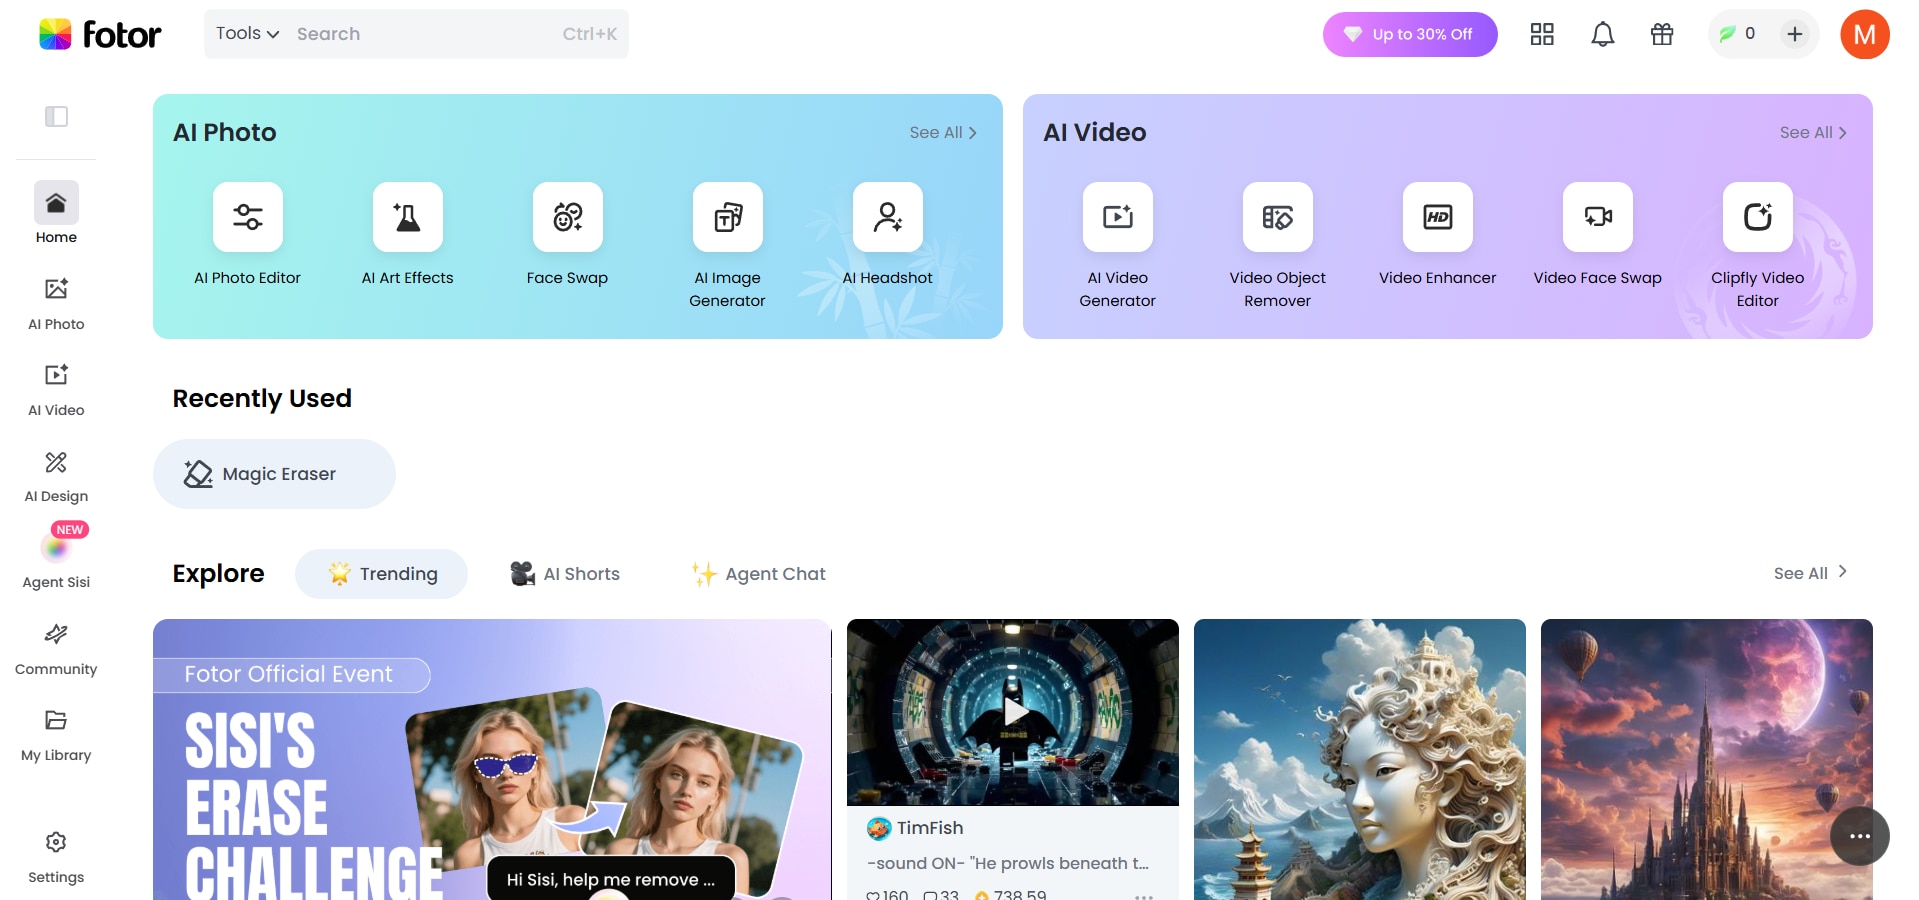The width and height of the screenshot is (1919, 900).
Task: Play the TimFish Batman video
Action: pyautogui.click(x=1014, y=711)
